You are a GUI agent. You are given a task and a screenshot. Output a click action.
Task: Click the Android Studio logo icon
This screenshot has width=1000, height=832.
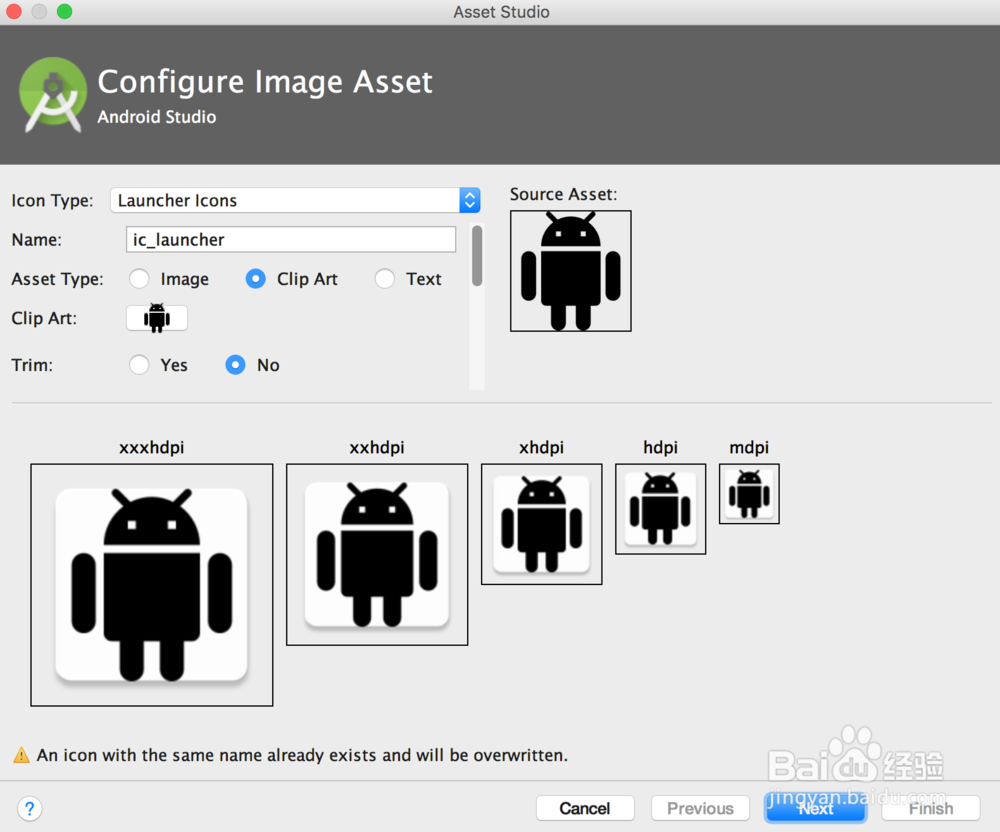pyautogui.click(x=53, y=95)
